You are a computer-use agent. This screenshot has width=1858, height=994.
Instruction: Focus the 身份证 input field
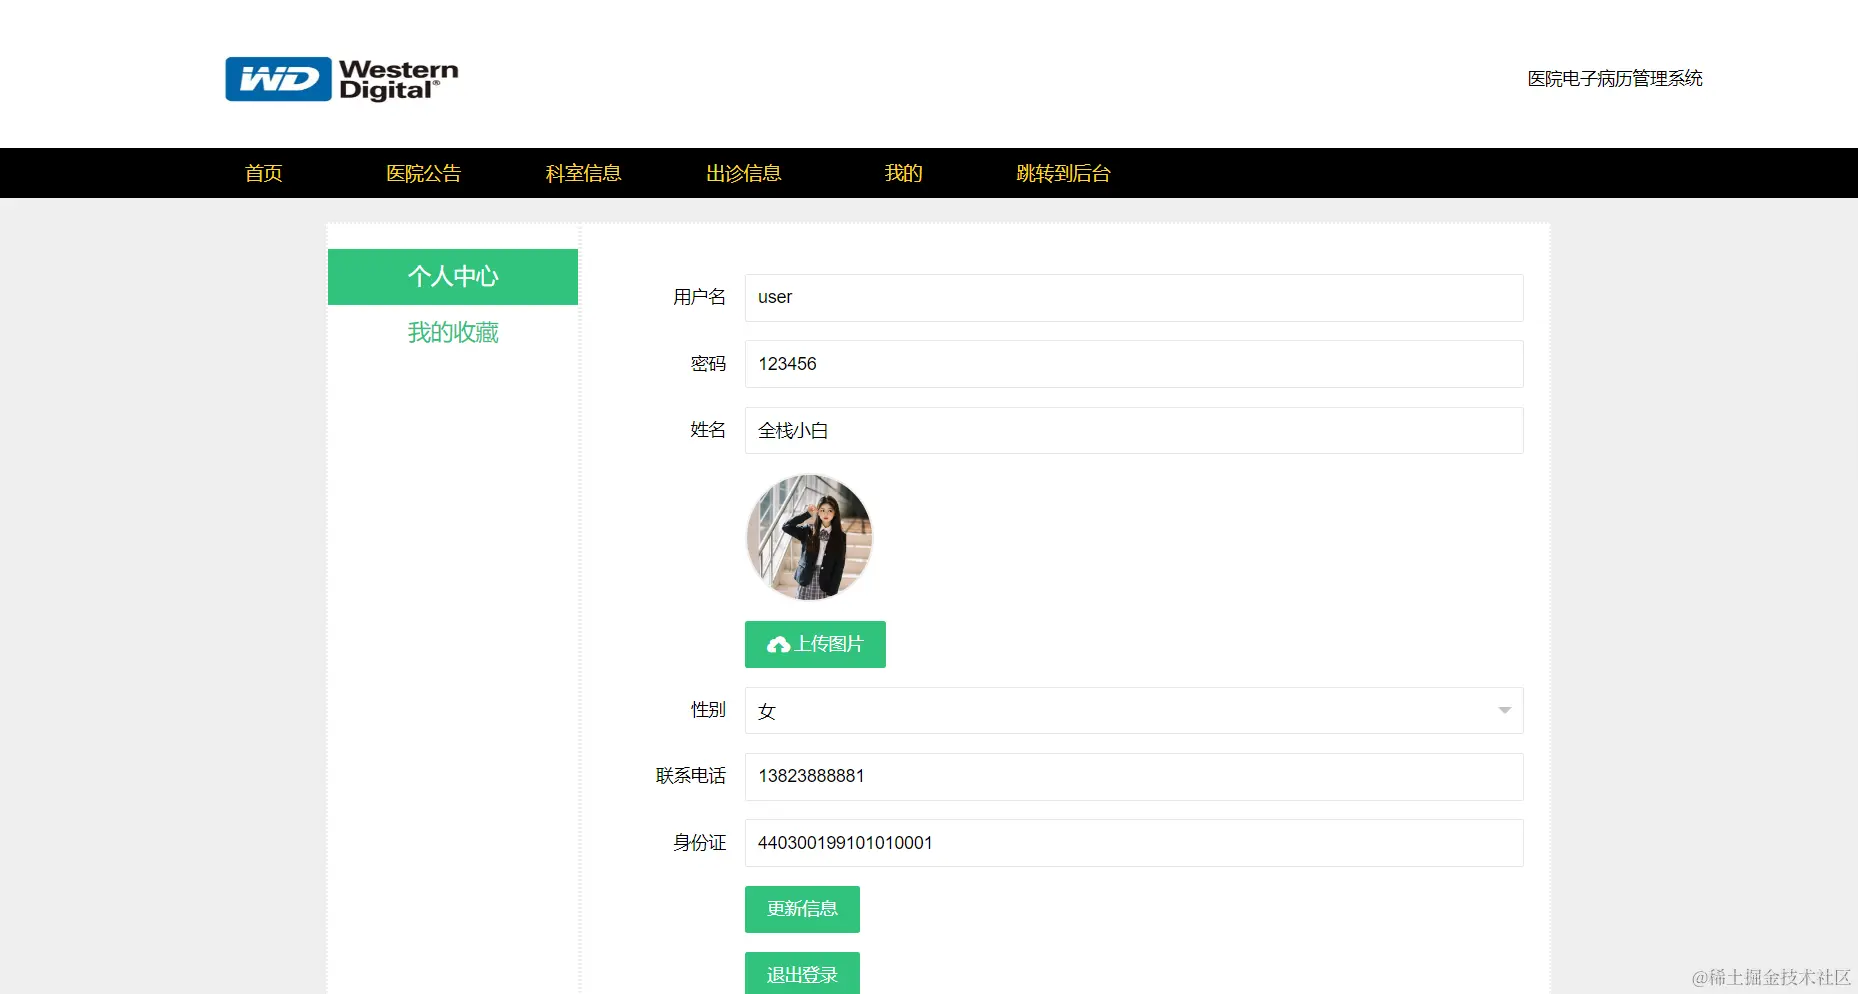point(1134,843)
